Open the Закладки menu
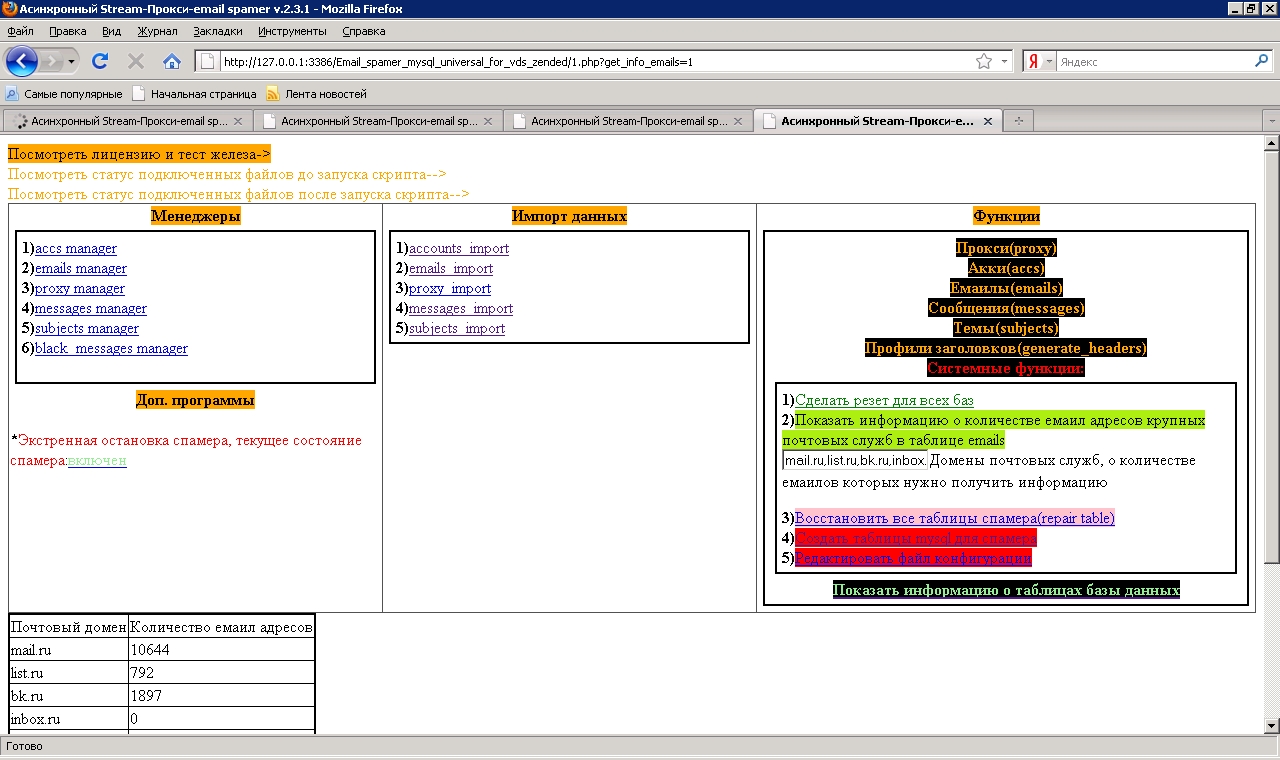Screen dimensions: 1280x760 (217, 31)
